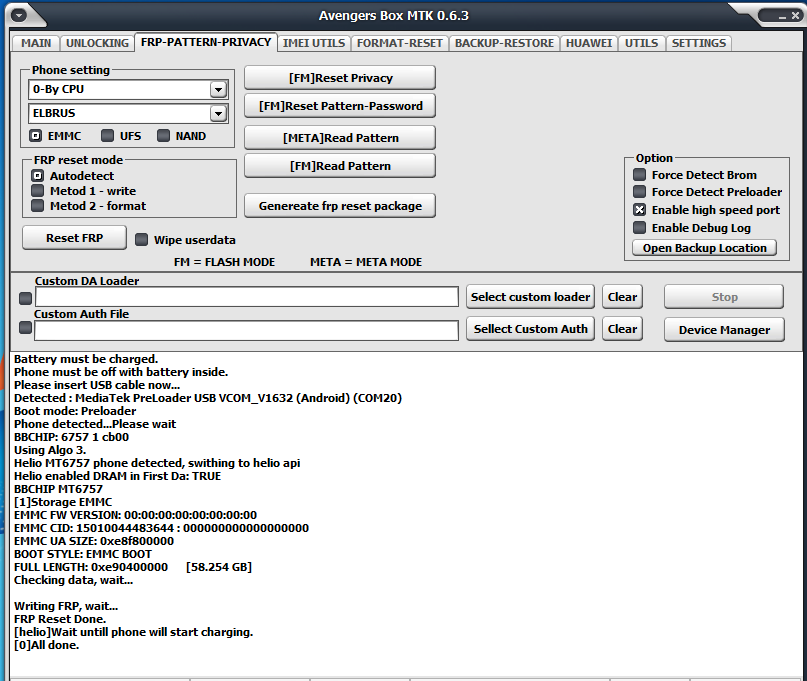Click Select custom loader button
Image resolution: width=807 pixels, height=681 pixels.
click(530, 297)
